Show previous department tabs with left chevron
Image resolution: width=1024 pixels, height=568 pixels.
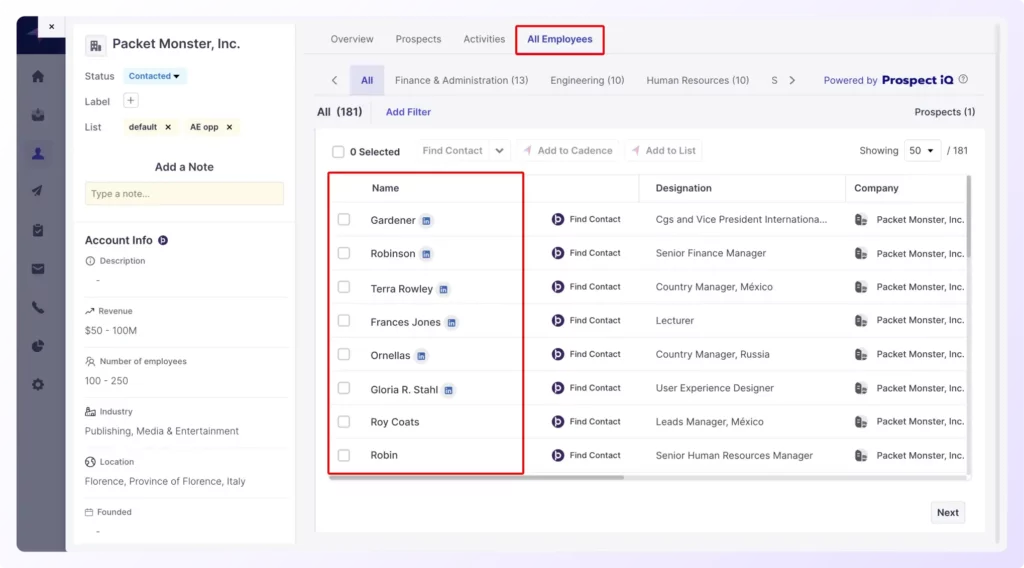334,80
